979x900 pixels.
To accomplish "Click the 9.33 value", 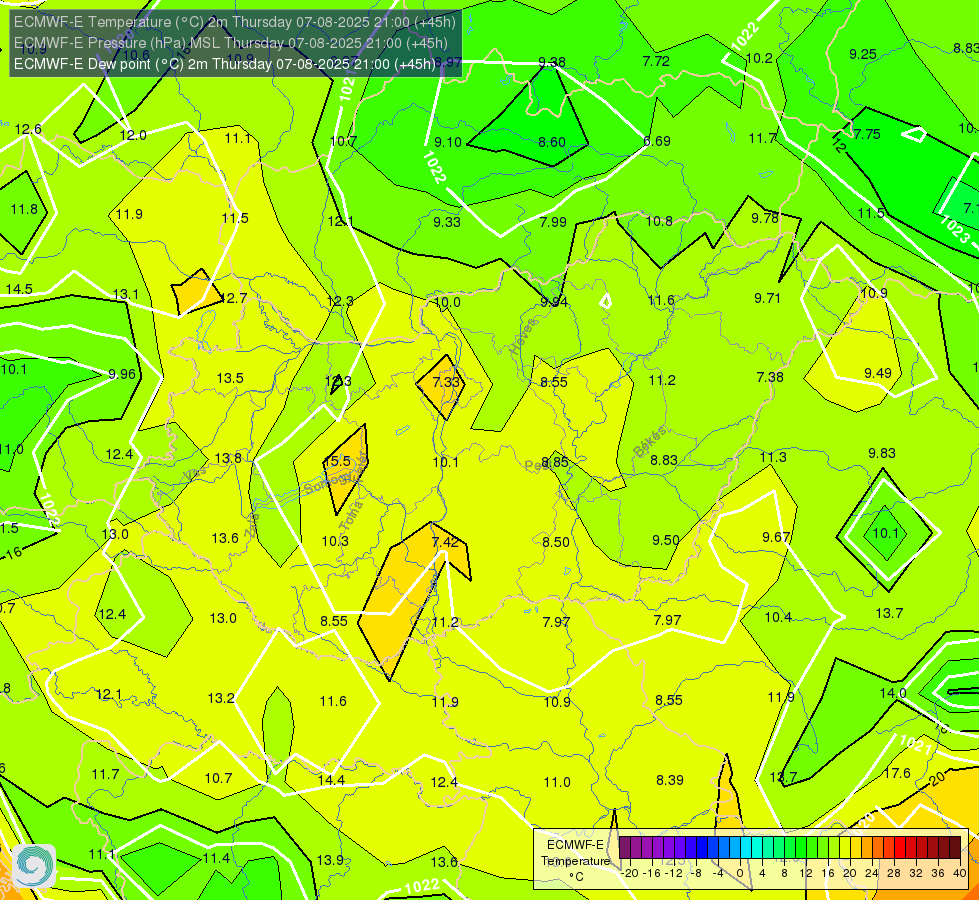I will (x=447, y=222).
